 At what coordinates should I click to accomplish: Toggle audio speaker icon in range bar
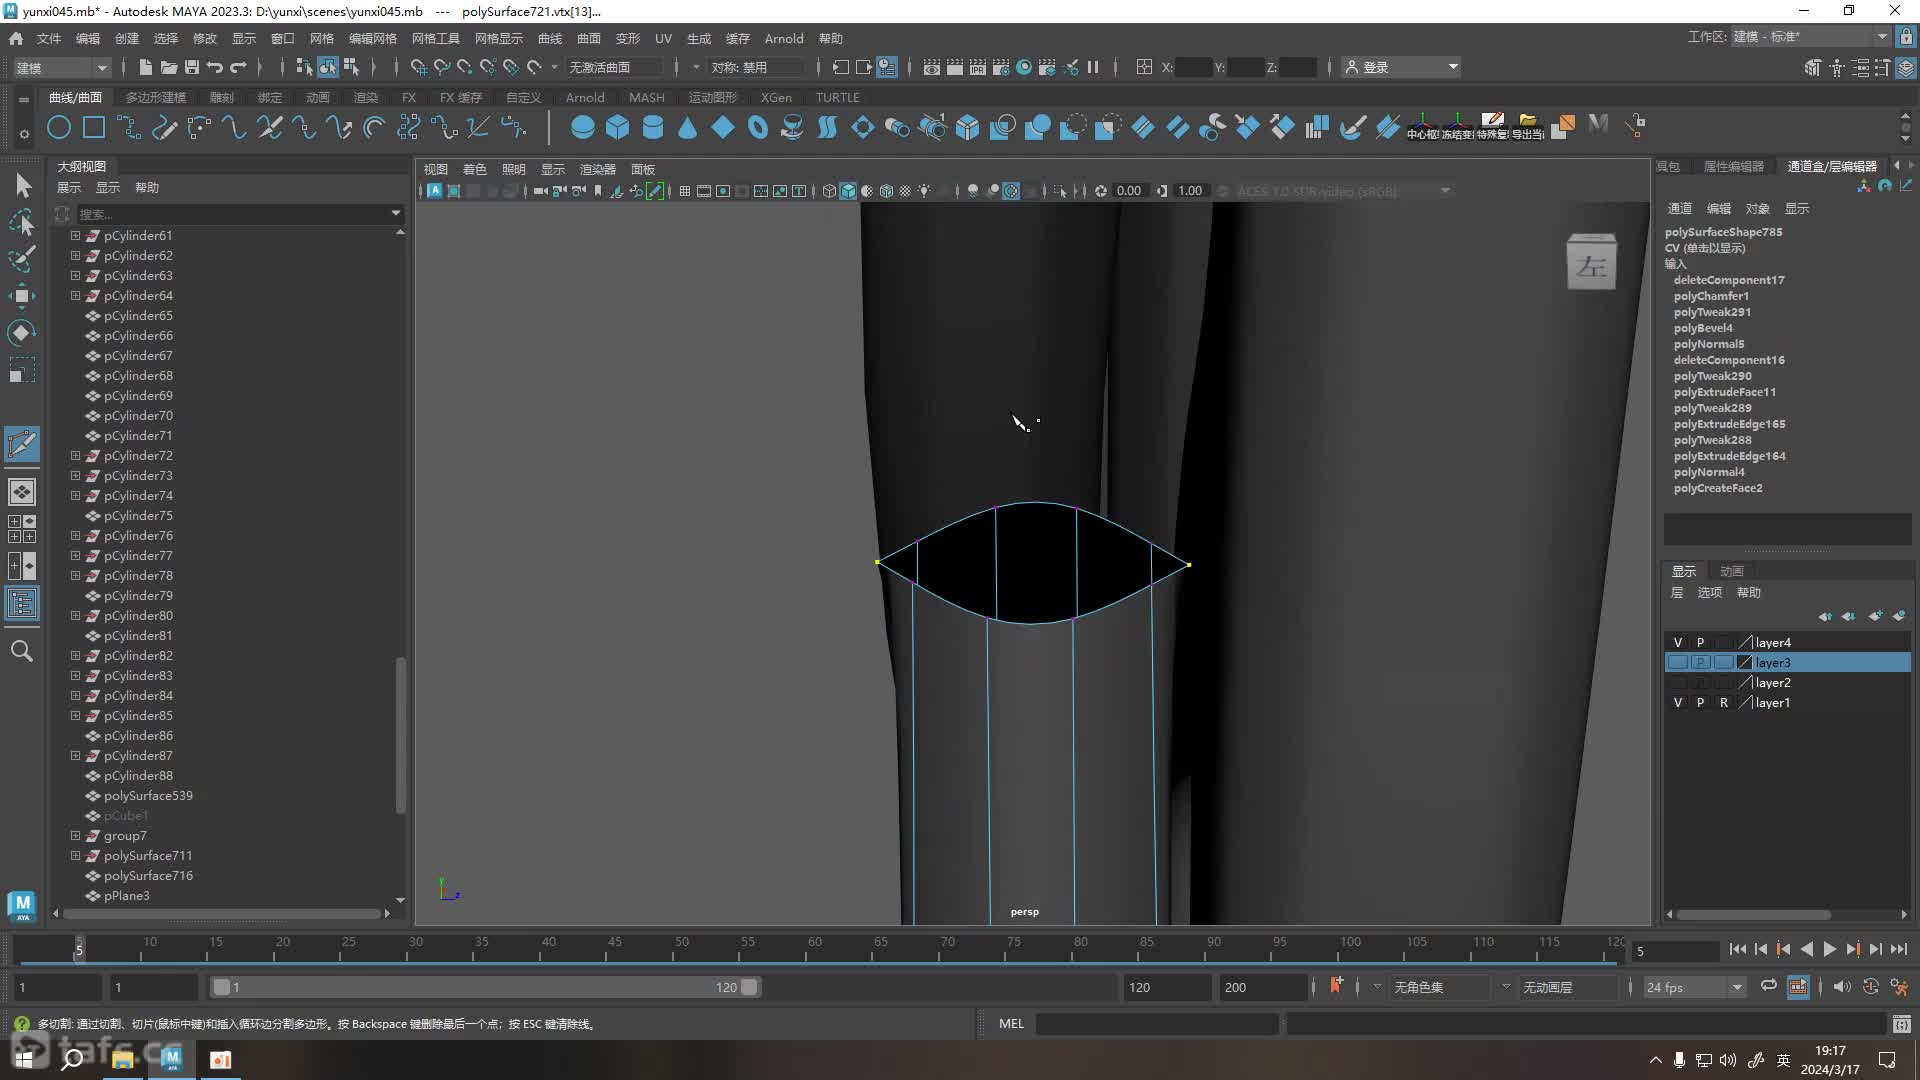1841,986
